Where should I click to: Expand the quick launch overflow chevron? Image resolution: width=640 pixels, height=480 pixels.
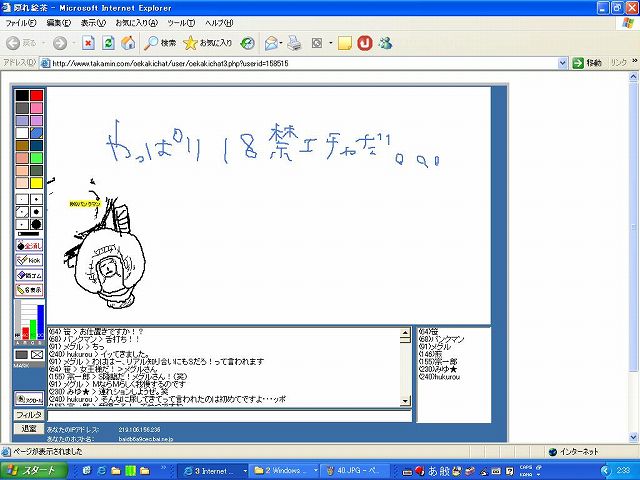[164, 468]
